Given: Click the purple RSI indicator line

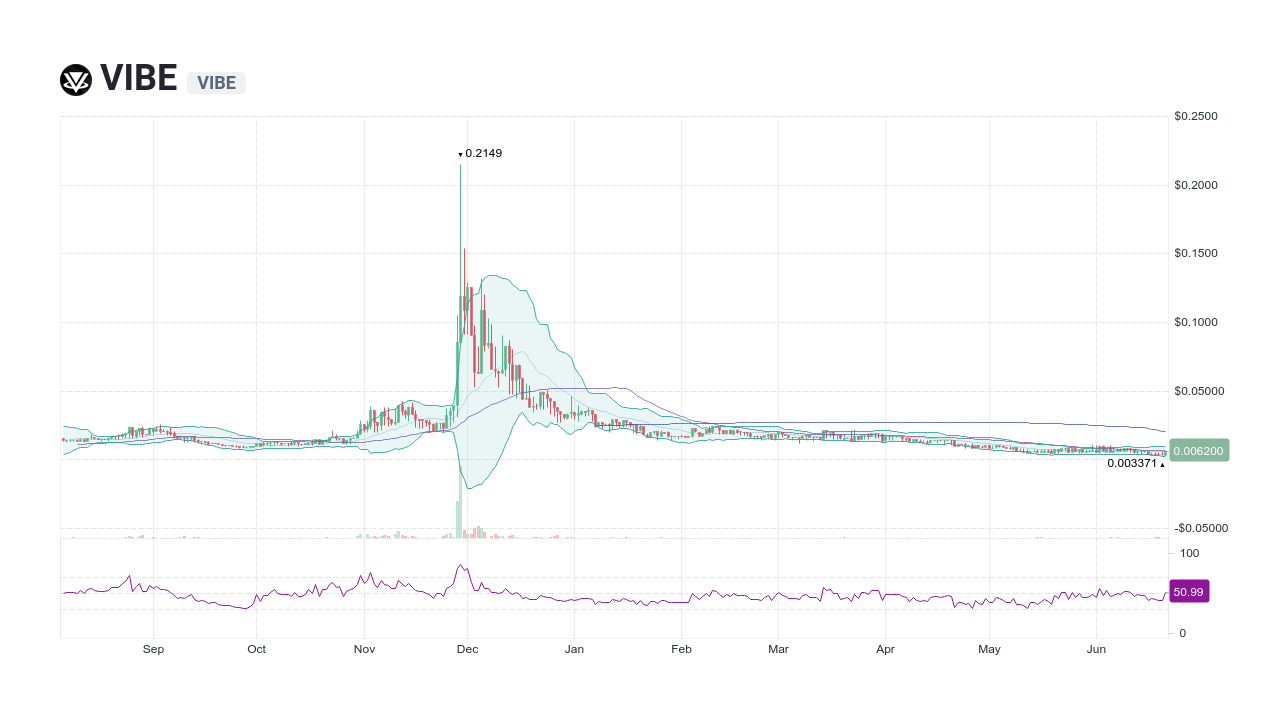Looking at the screenshot, I should [462, 566].
